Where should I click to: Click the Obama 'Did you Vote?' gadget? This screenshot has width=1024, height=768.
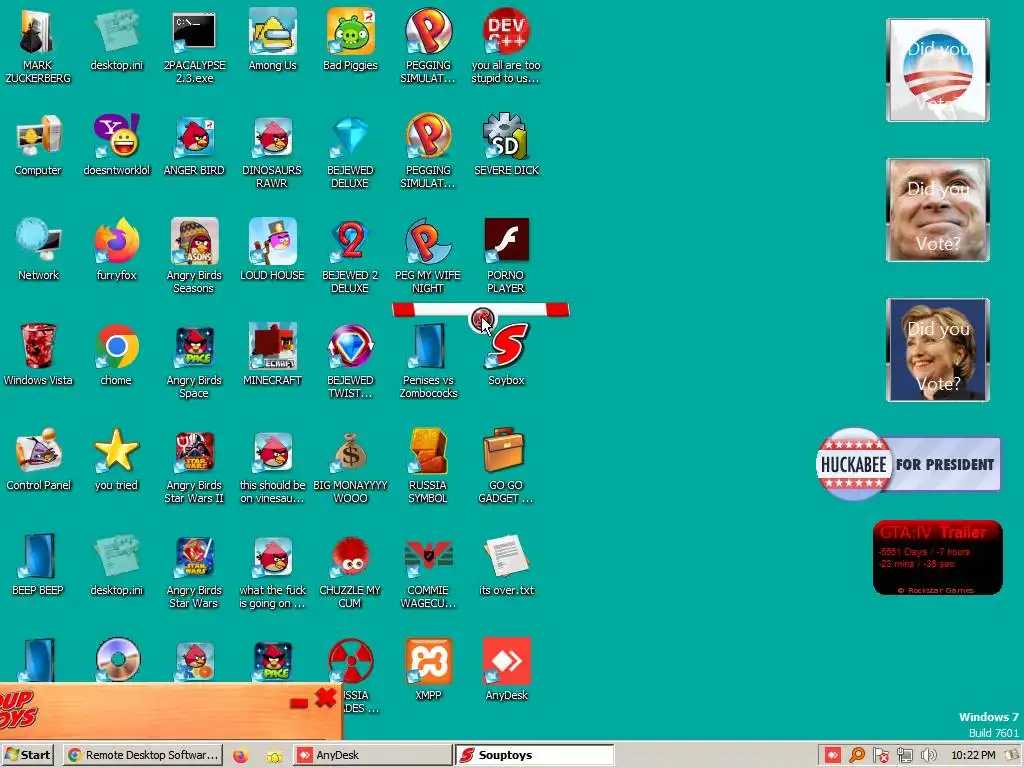[x=938, y=70]
